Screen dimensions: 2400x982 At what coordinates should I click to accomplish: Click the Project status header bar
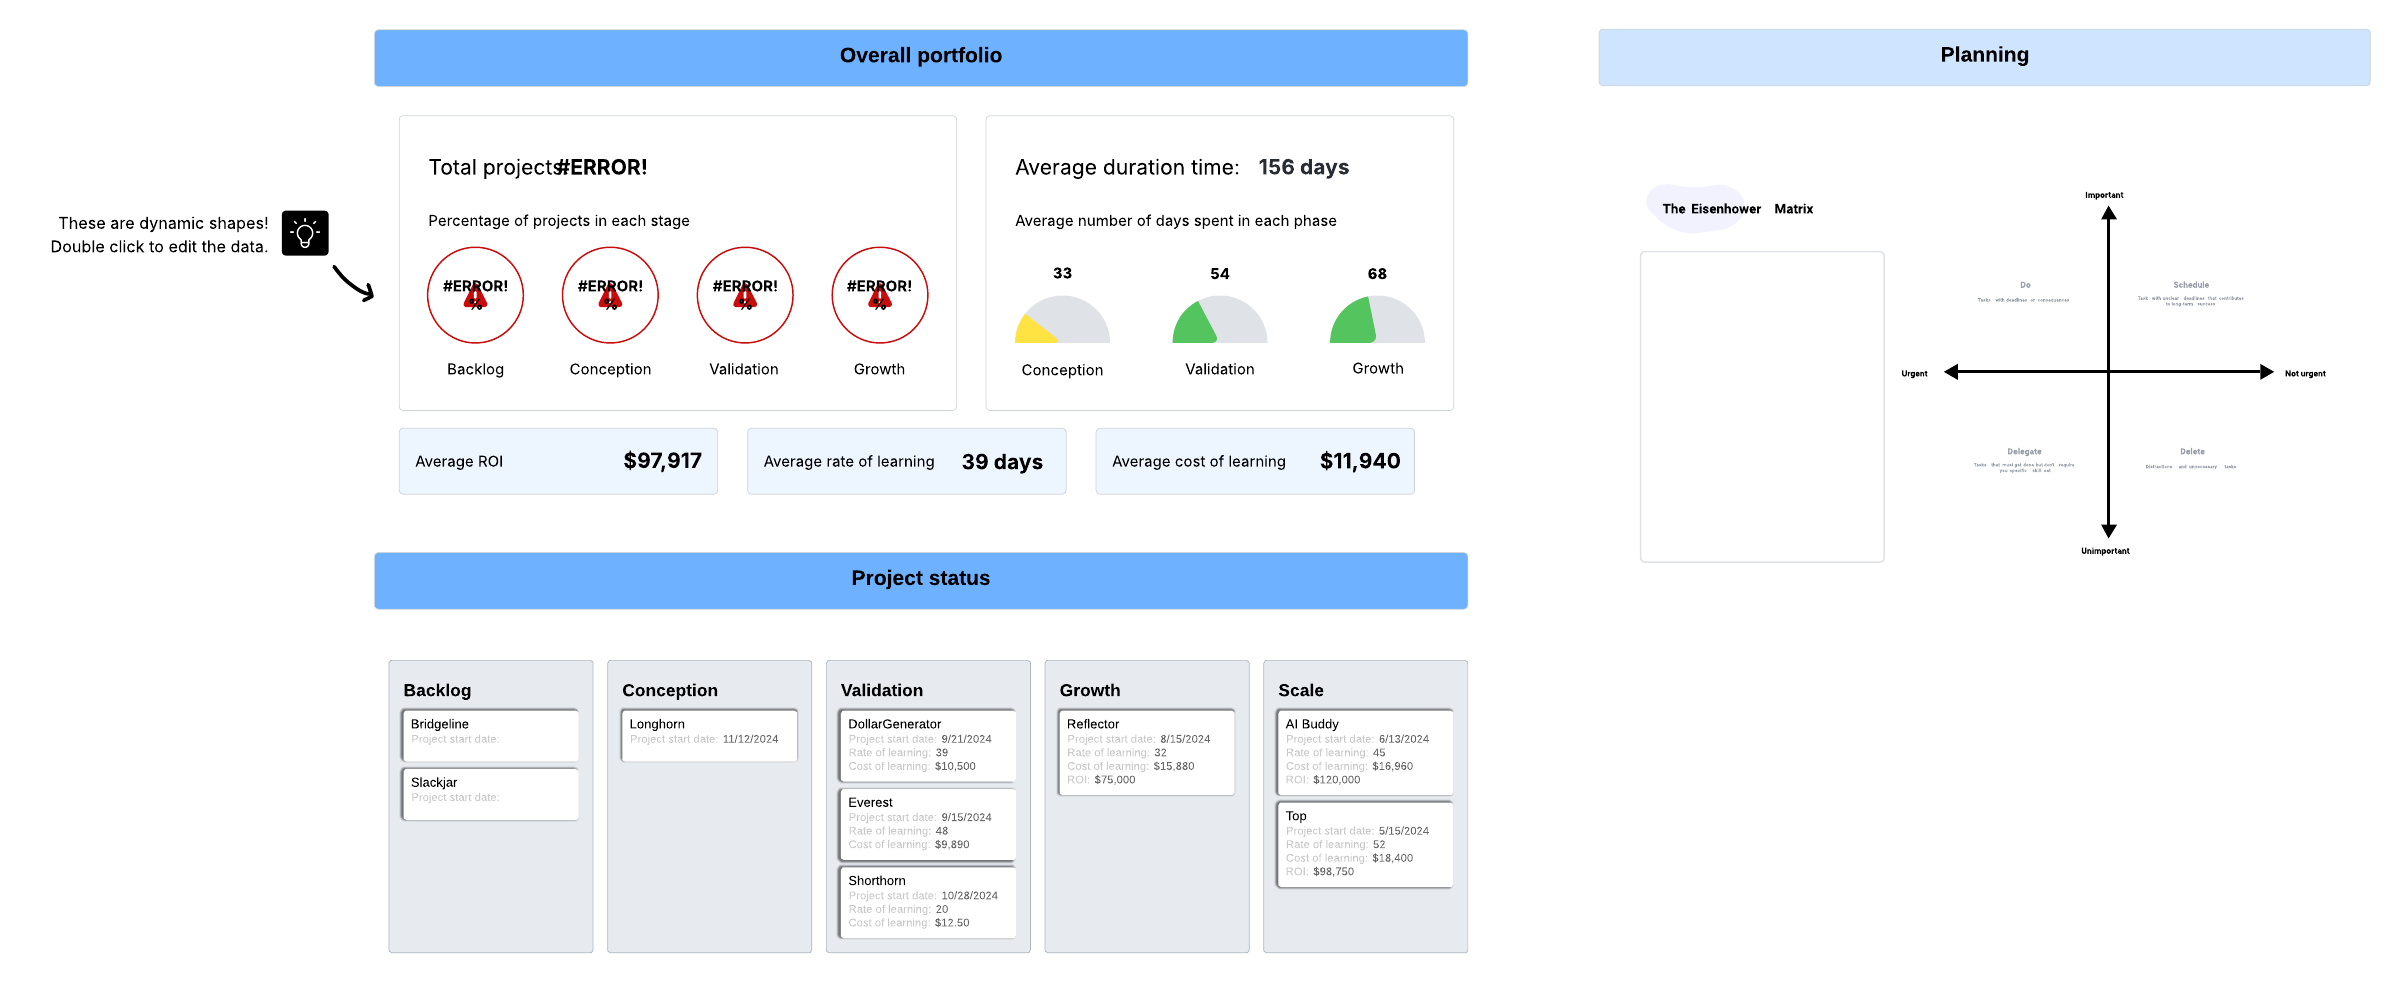tap(920, 580)
